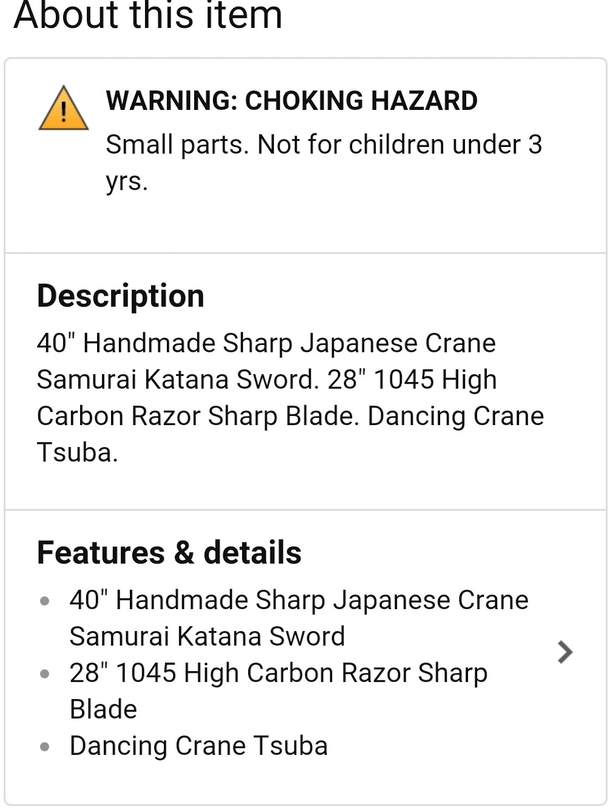Click first bullet dot in features list
Viewport: 610px width, 812px height.
[x=45, y=601]
